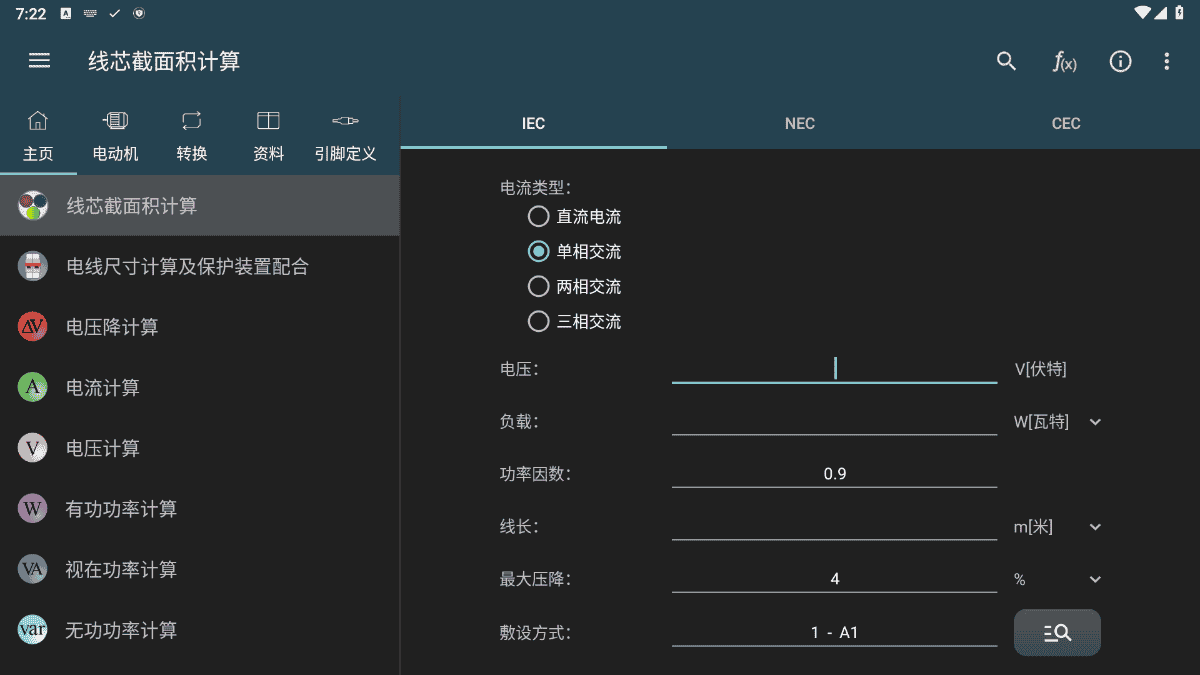The image size is (1200, 675).
Task: Tap the search magnifier icon
Action: point(1006,61)
